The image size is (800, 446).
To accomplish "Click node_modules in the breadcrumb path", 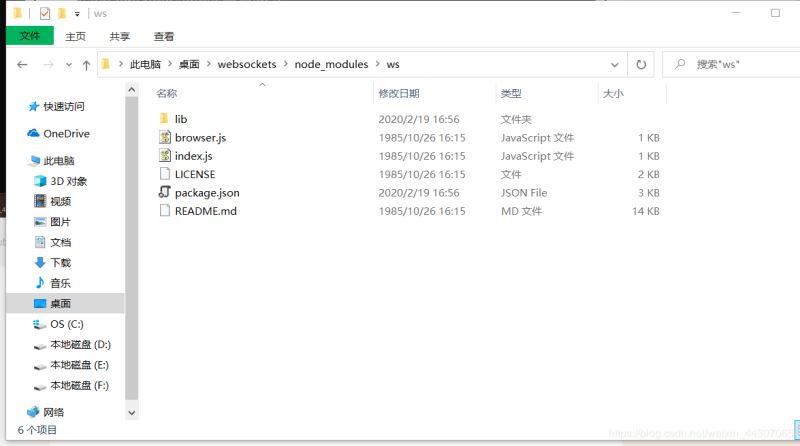I will point(325,64).
